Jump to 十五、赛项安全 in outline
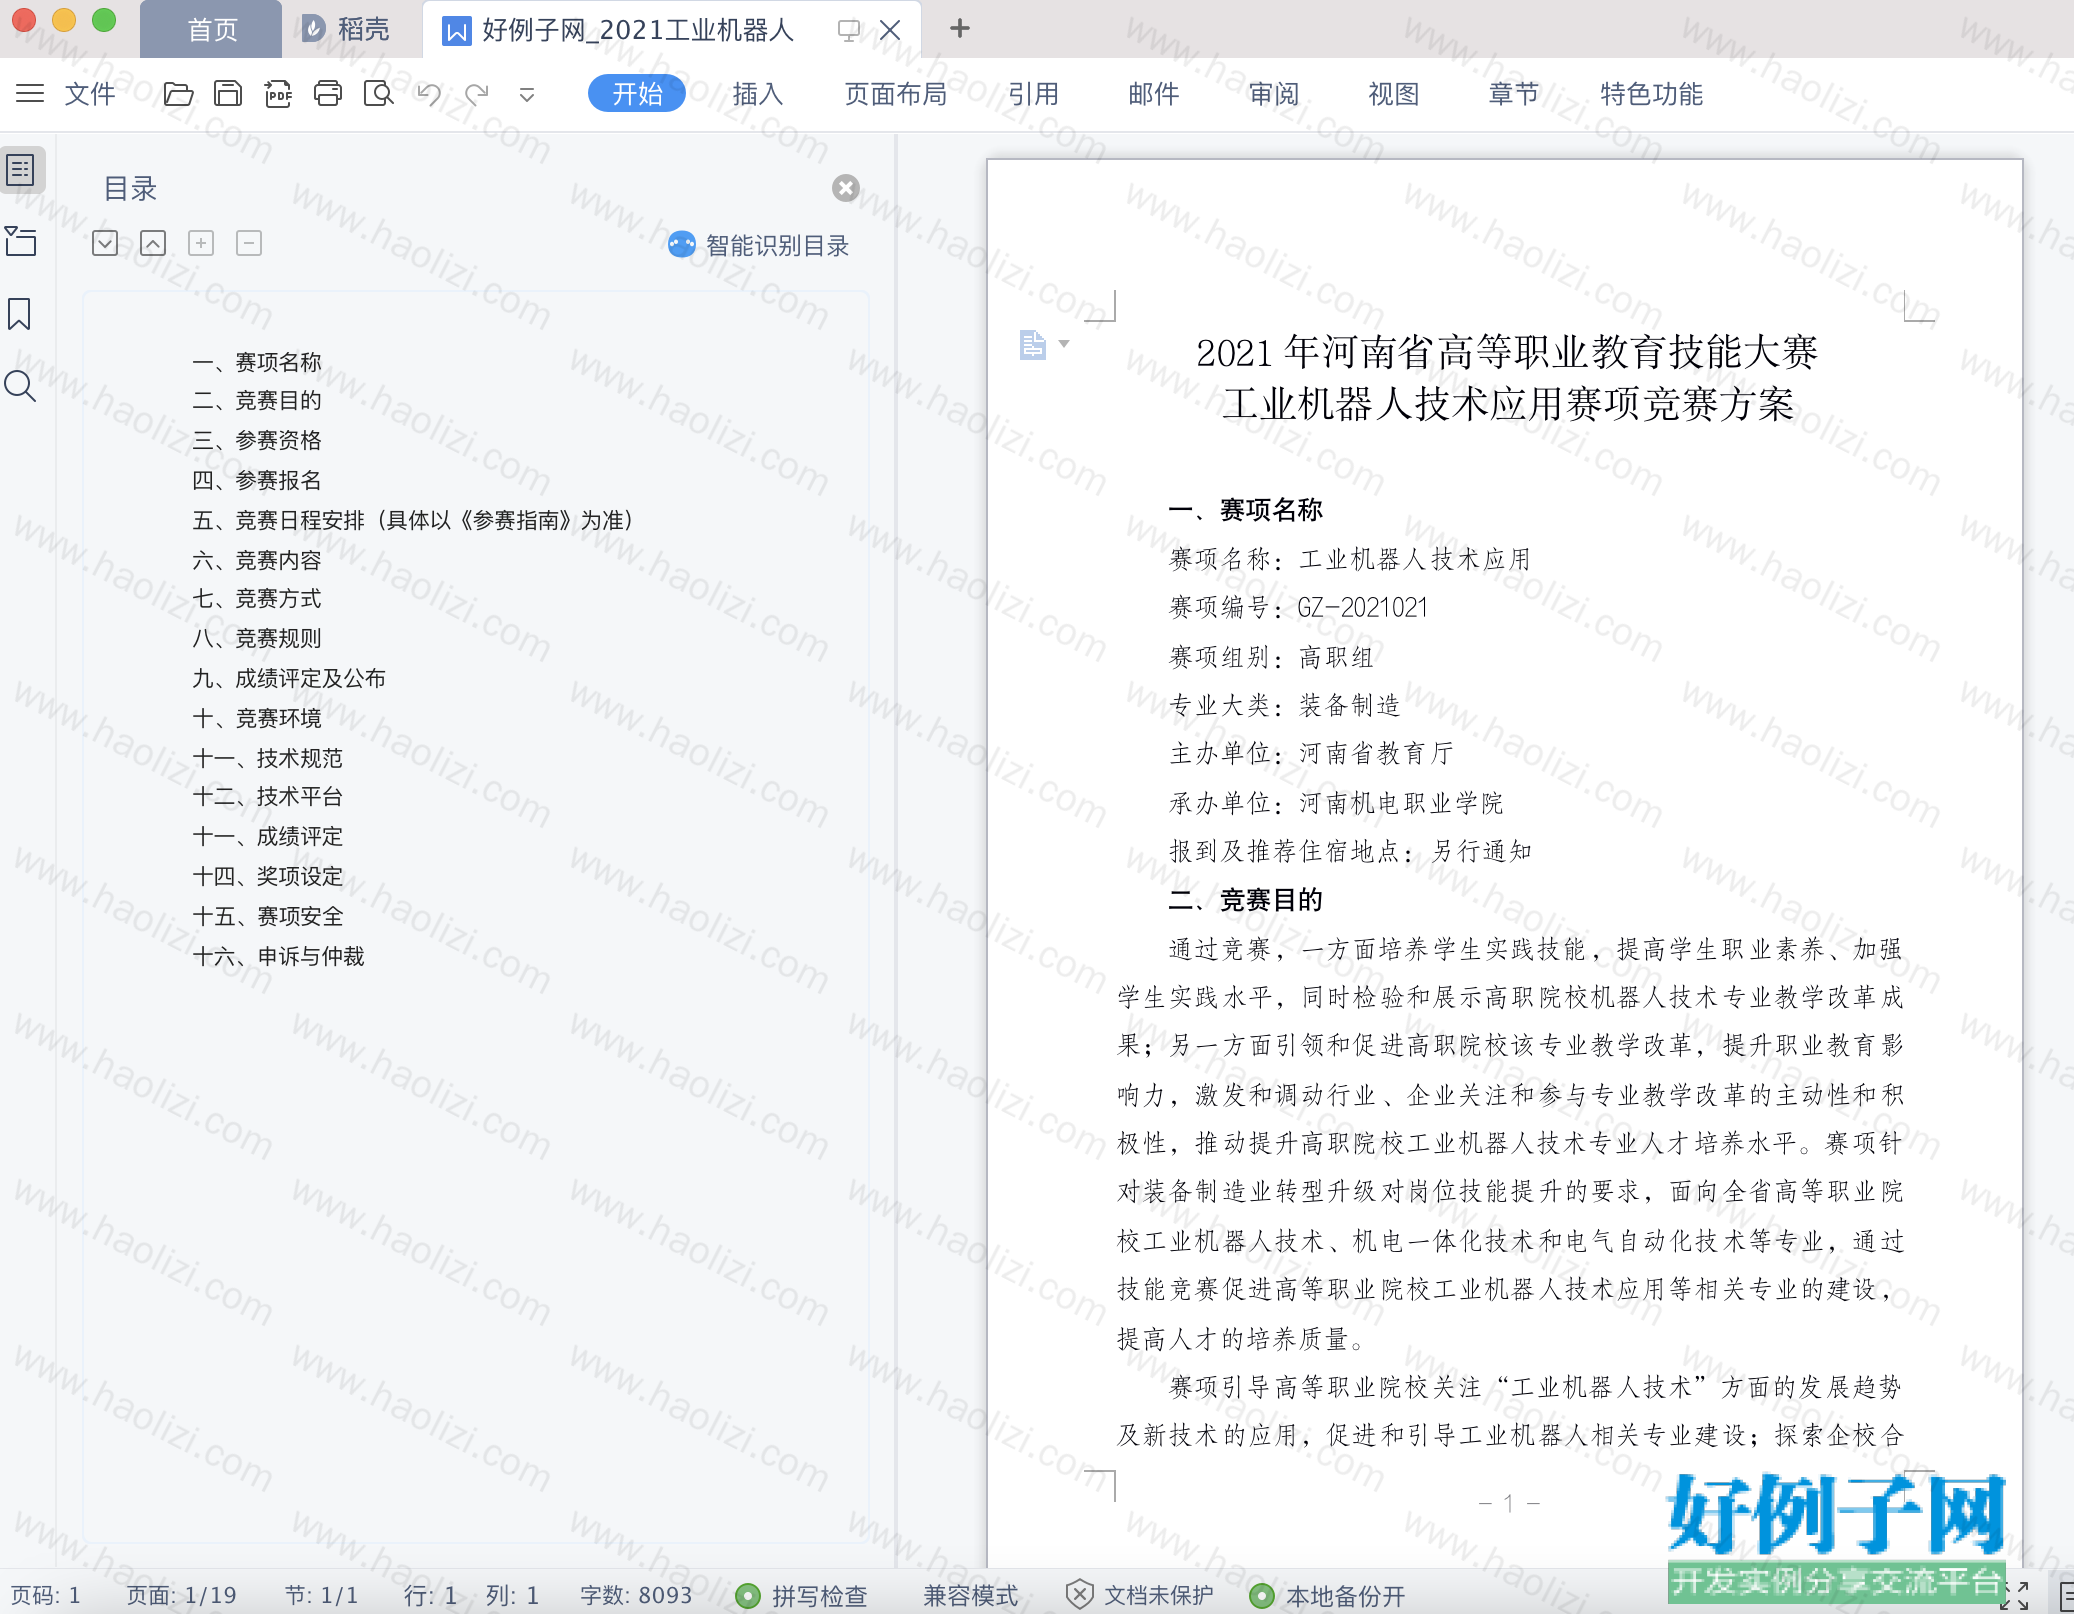 coord(268,917)
